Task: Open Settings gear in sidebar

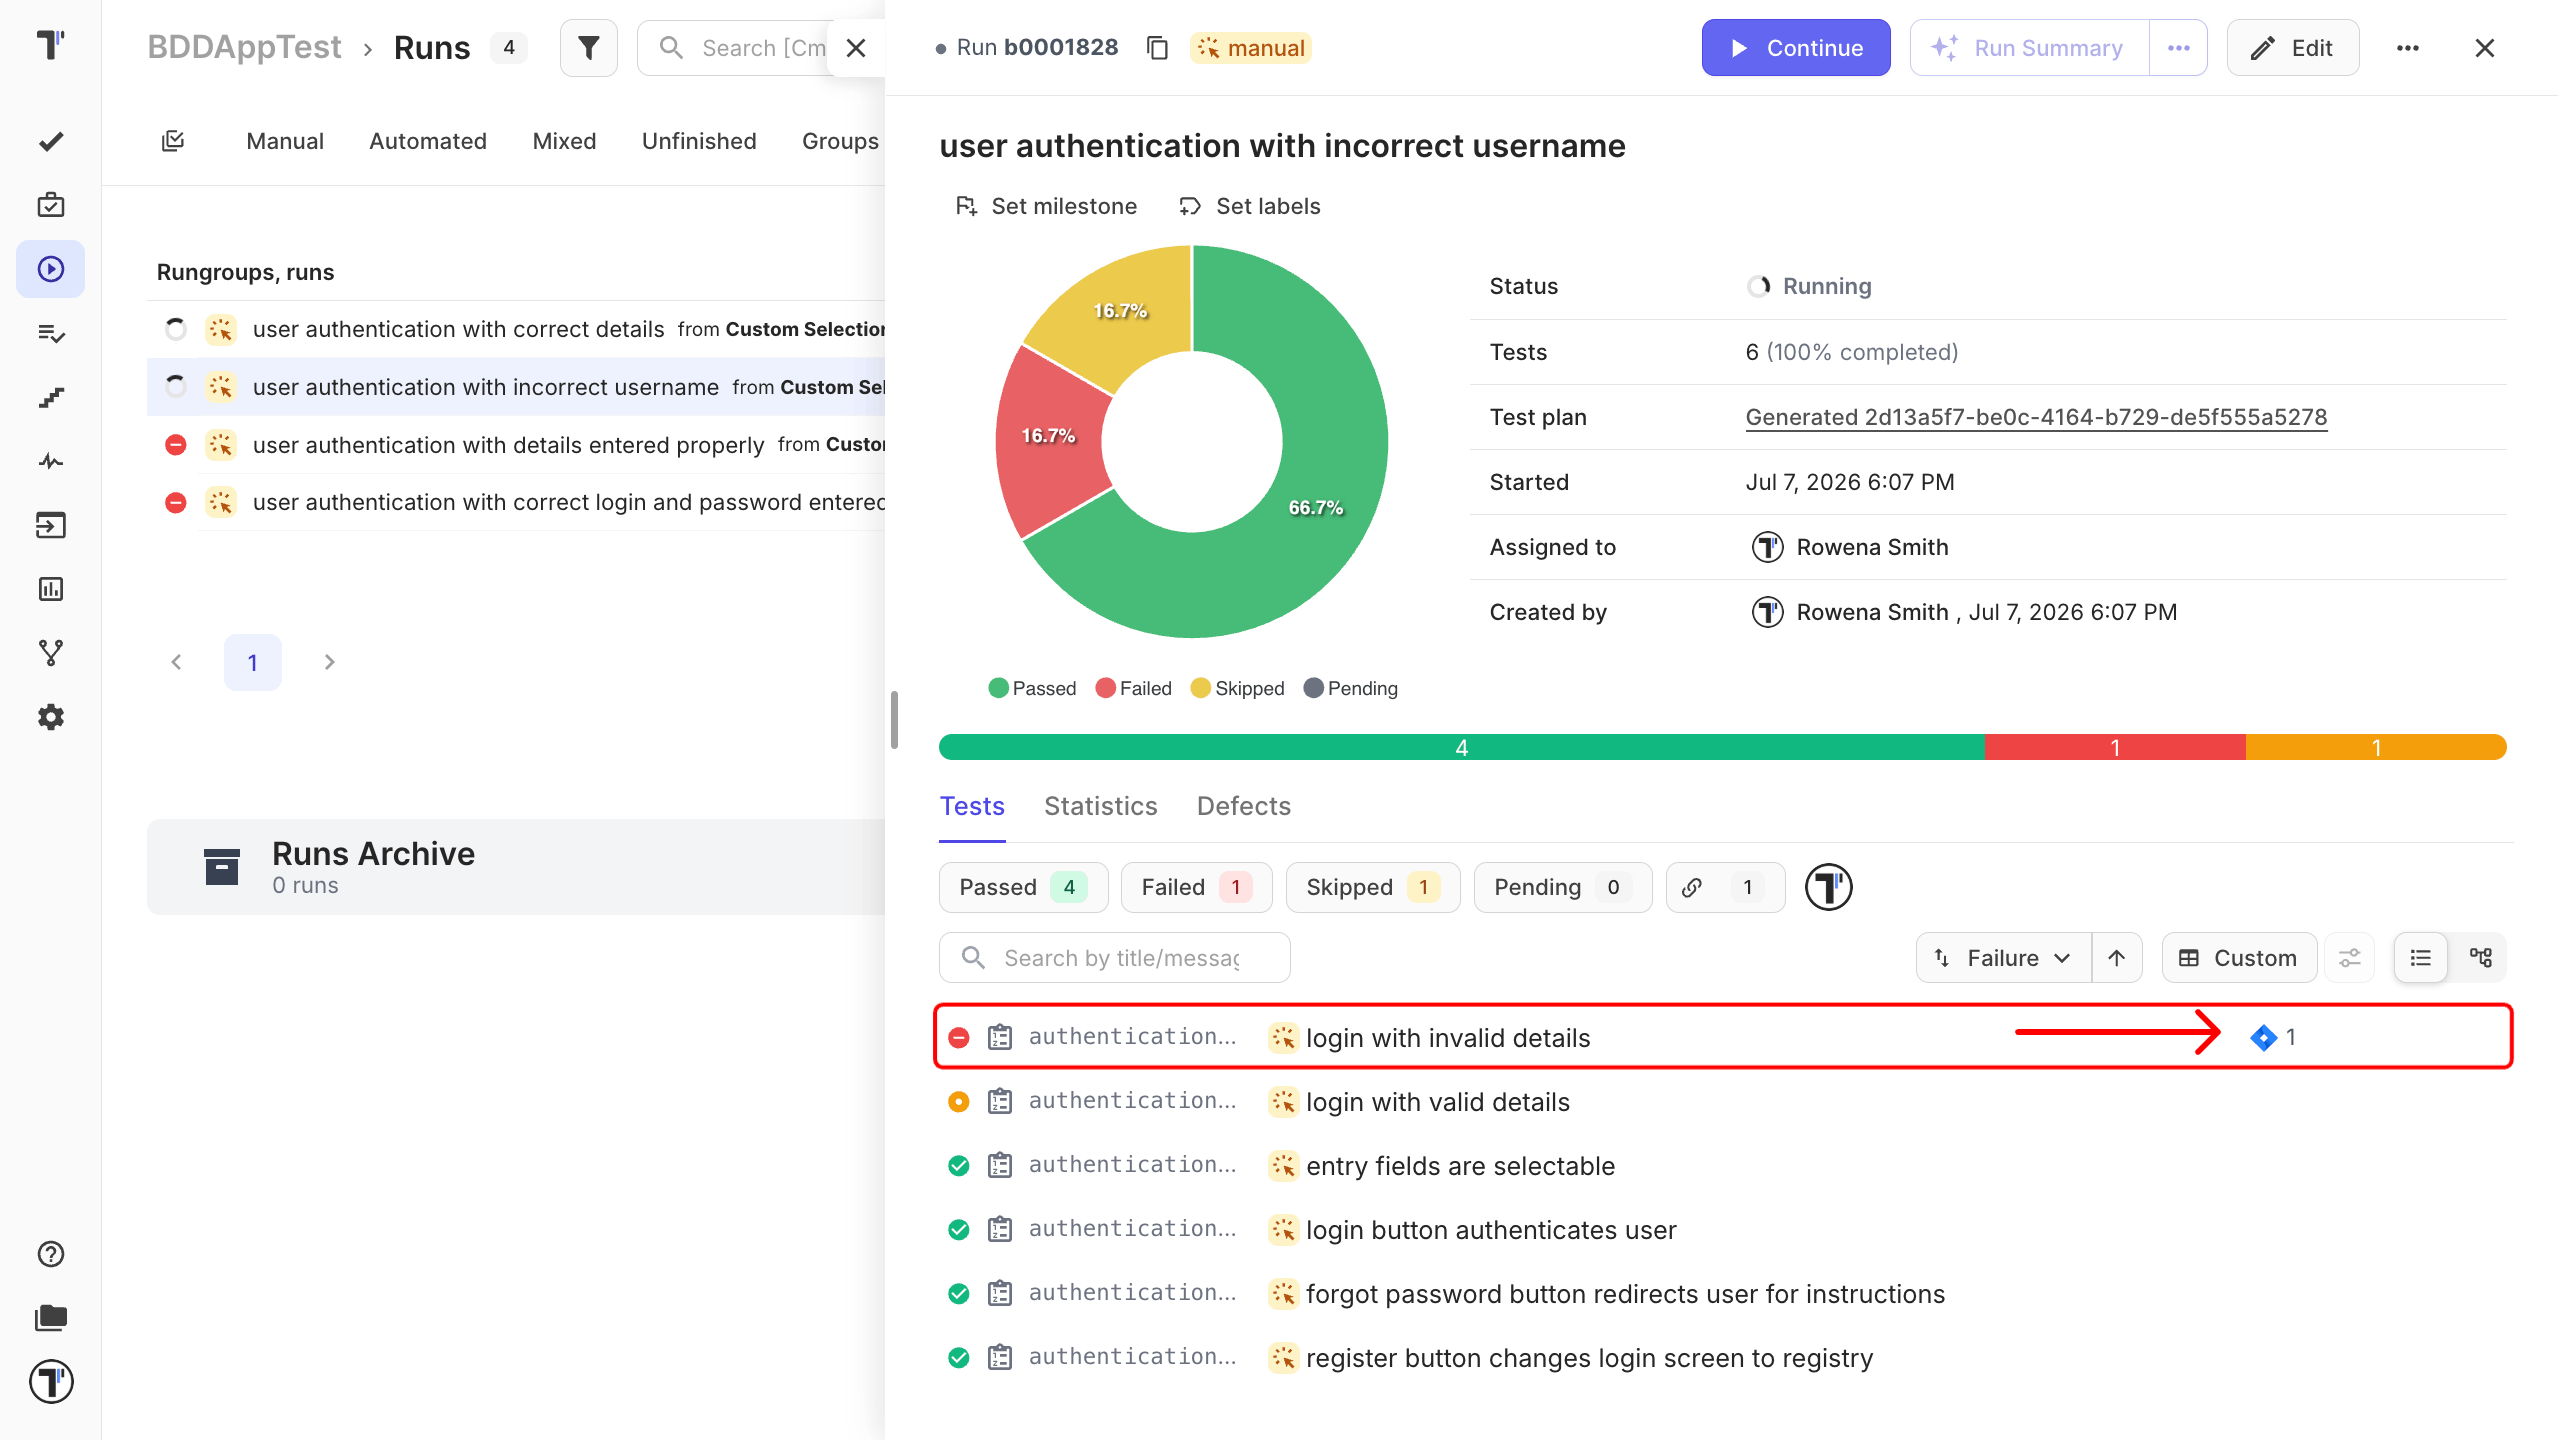Action: [x=51, y=717]
